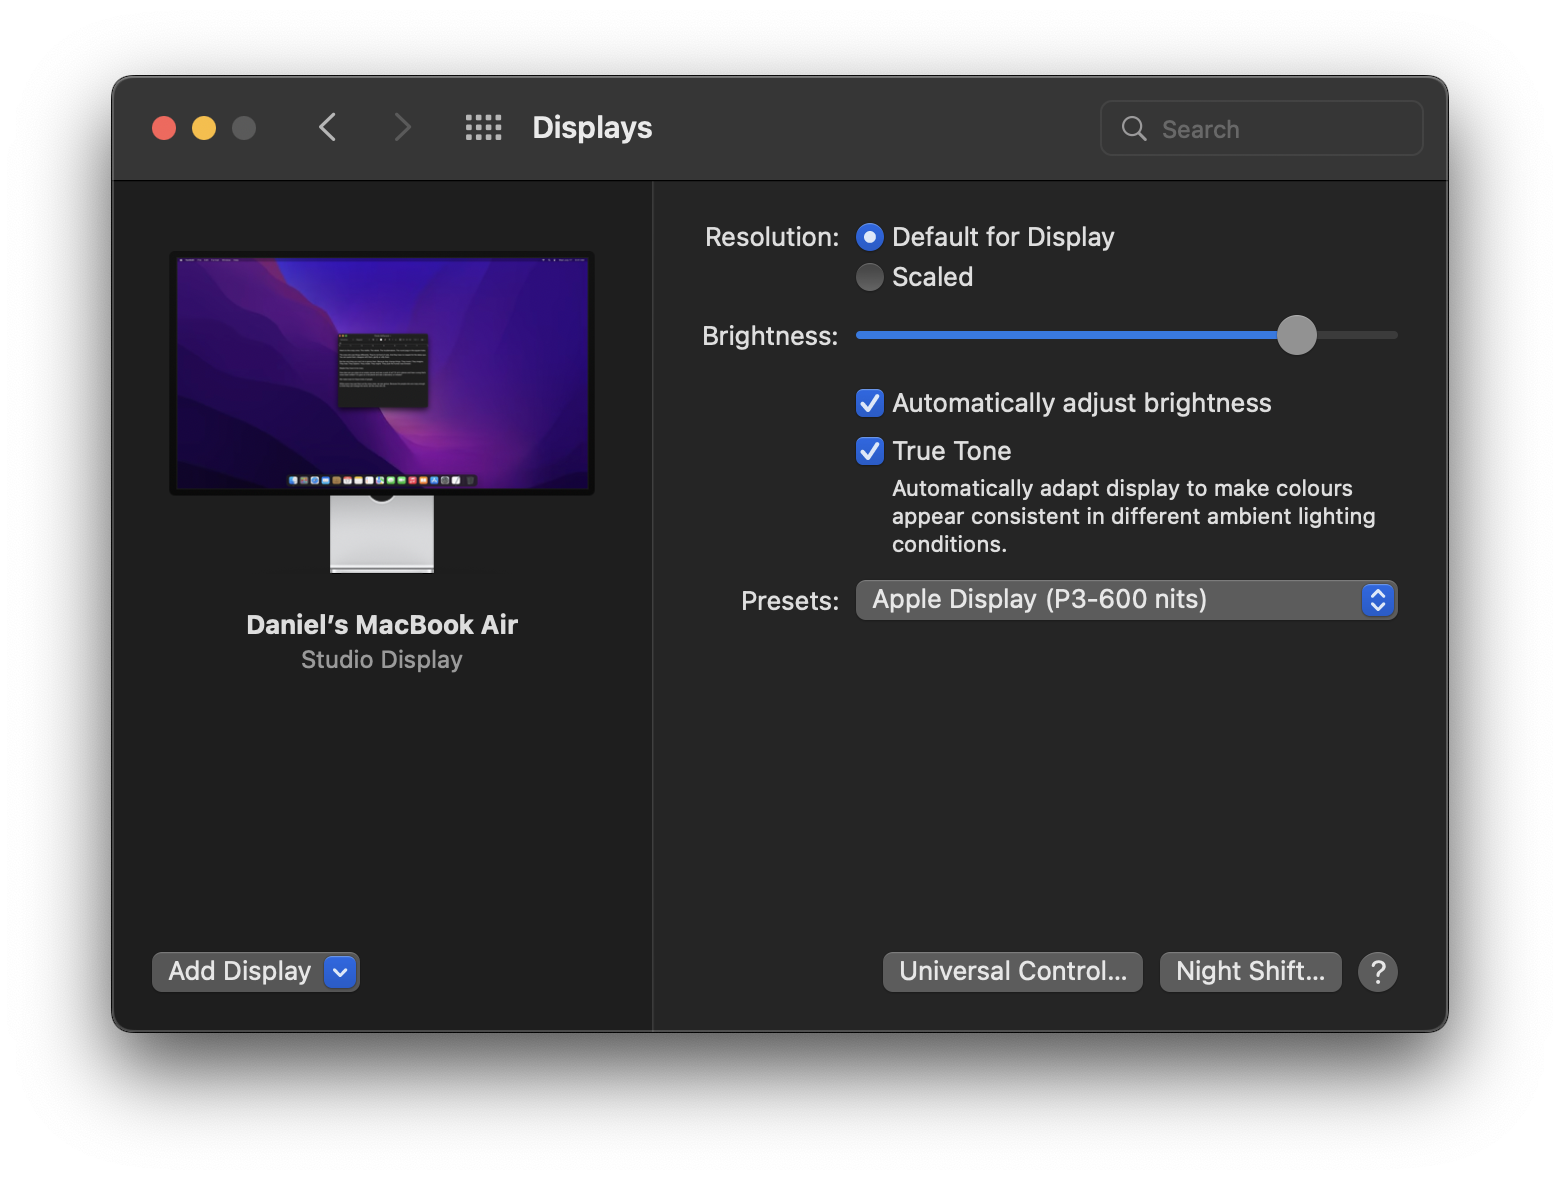Image resolution: width=1560 pixels, height=1180 pixels.
Task: Disable the True Tone checkbox
Action: [x=870, y=451]
